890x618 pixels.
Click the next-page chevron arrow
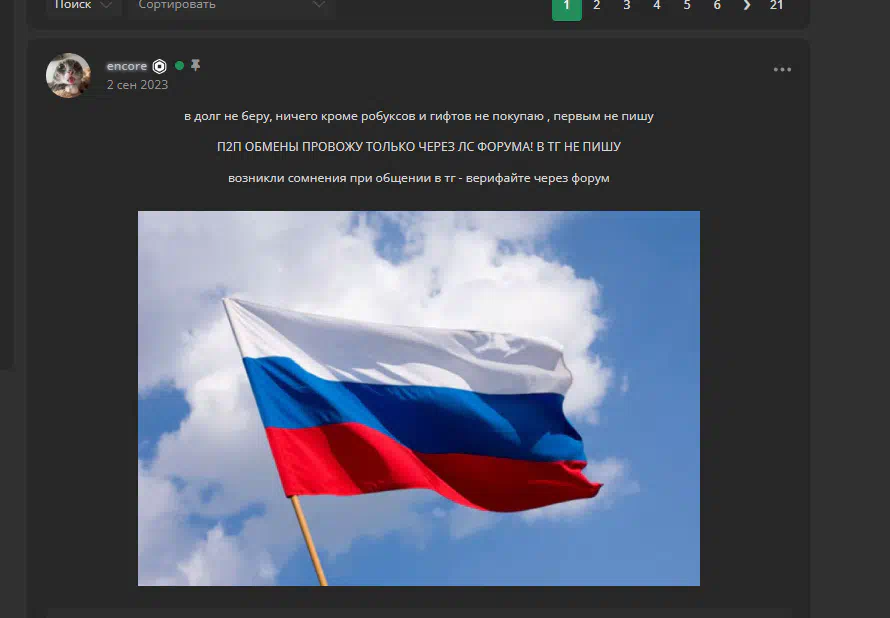pos(747,6)
